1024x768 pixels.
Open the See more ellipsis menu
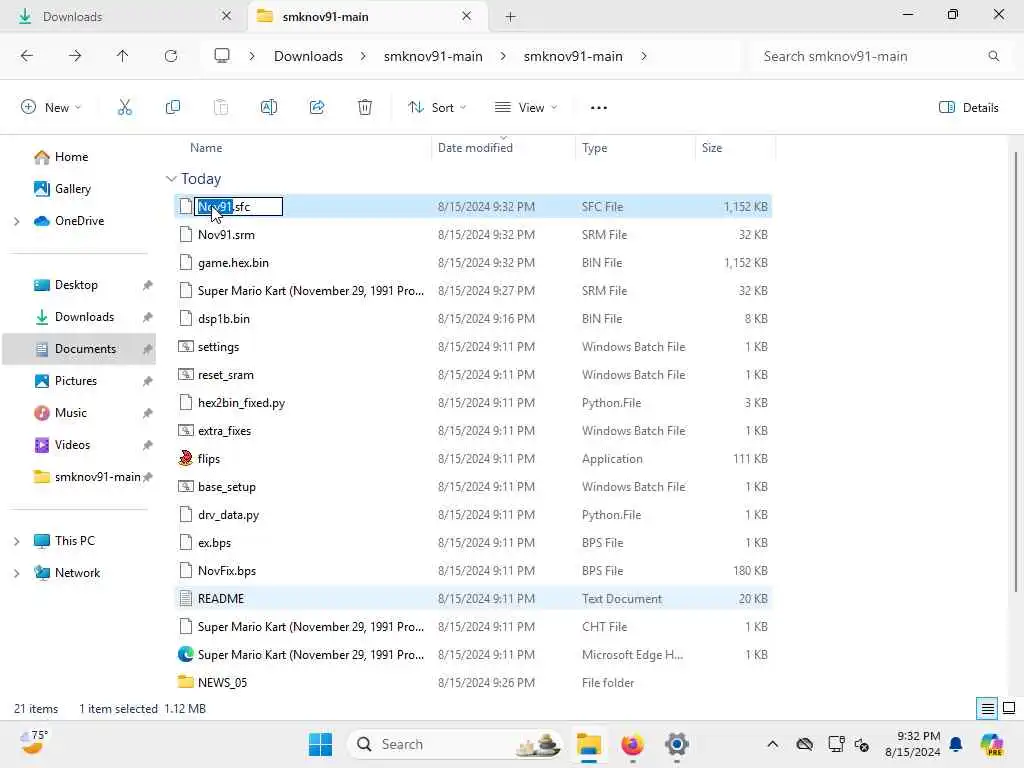pyautogui.click(x=599, y=108)
